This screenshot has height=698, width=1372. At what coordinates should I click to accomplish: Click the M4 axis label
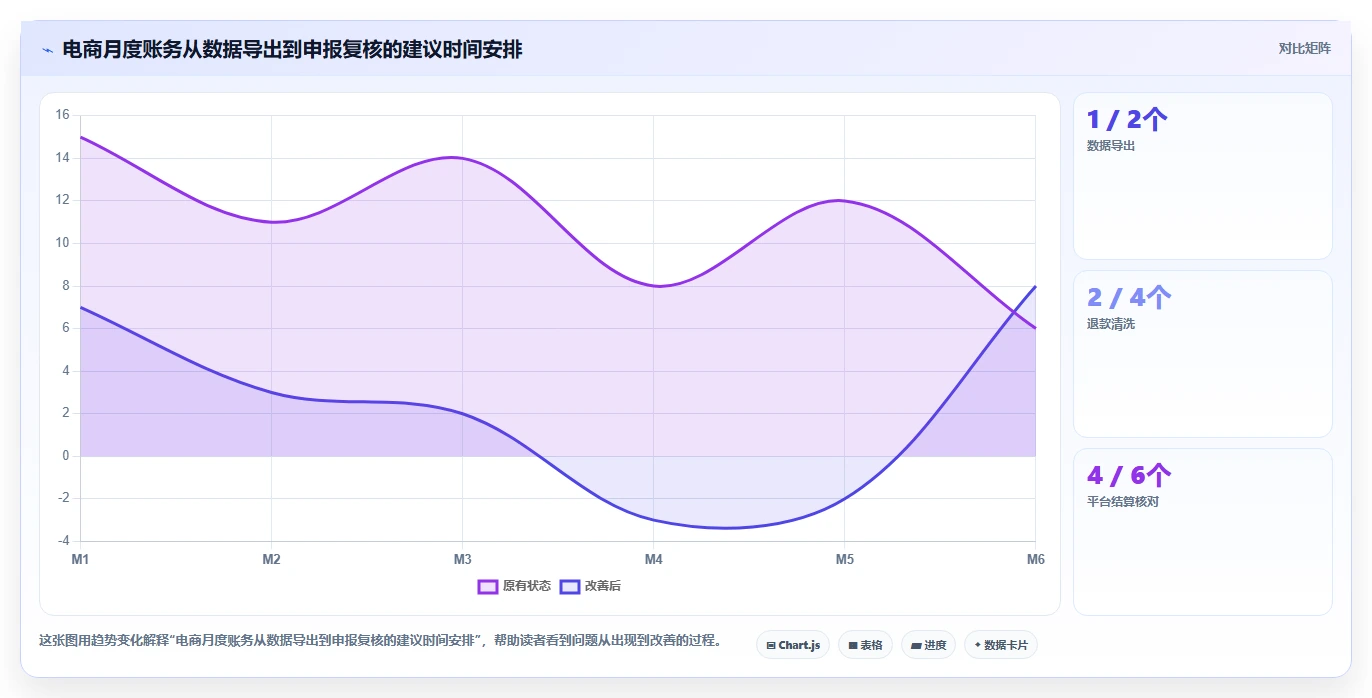[x=653, y=559]
